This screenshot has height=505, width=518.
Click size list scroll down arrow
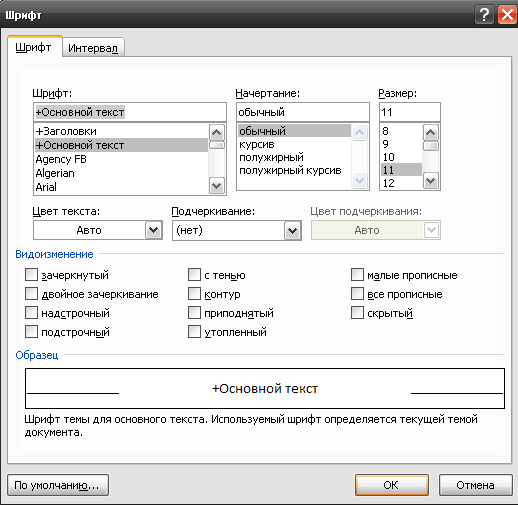coord(431,181)
